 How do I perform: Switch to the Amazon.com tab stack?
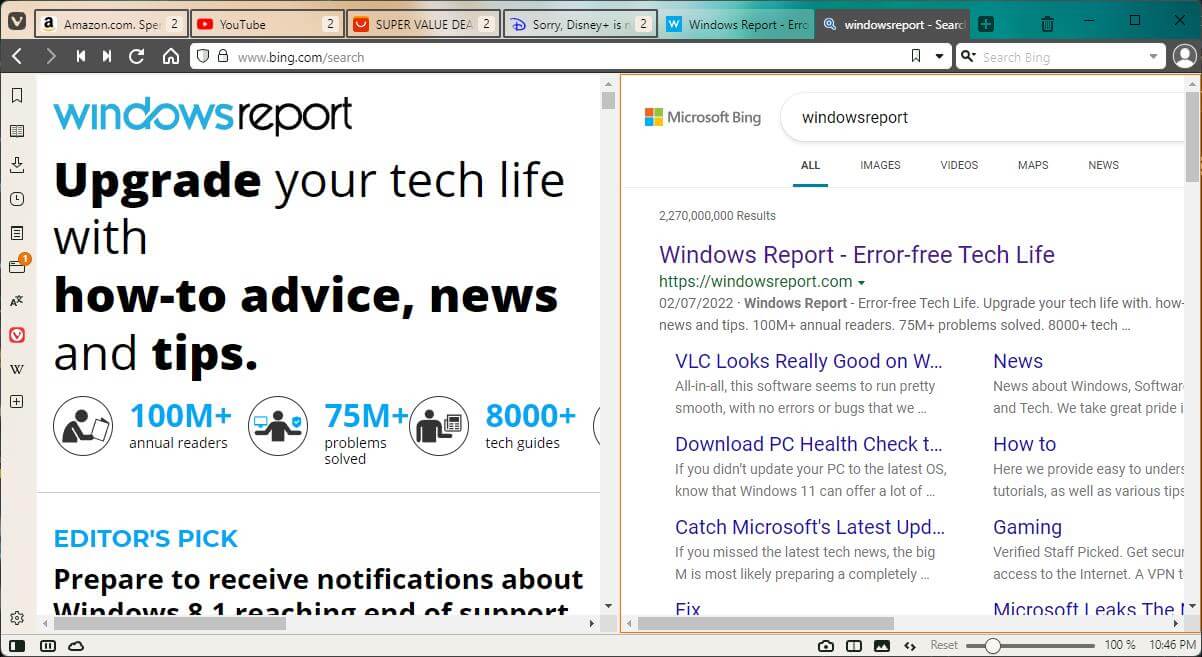(x=110, y=24)
